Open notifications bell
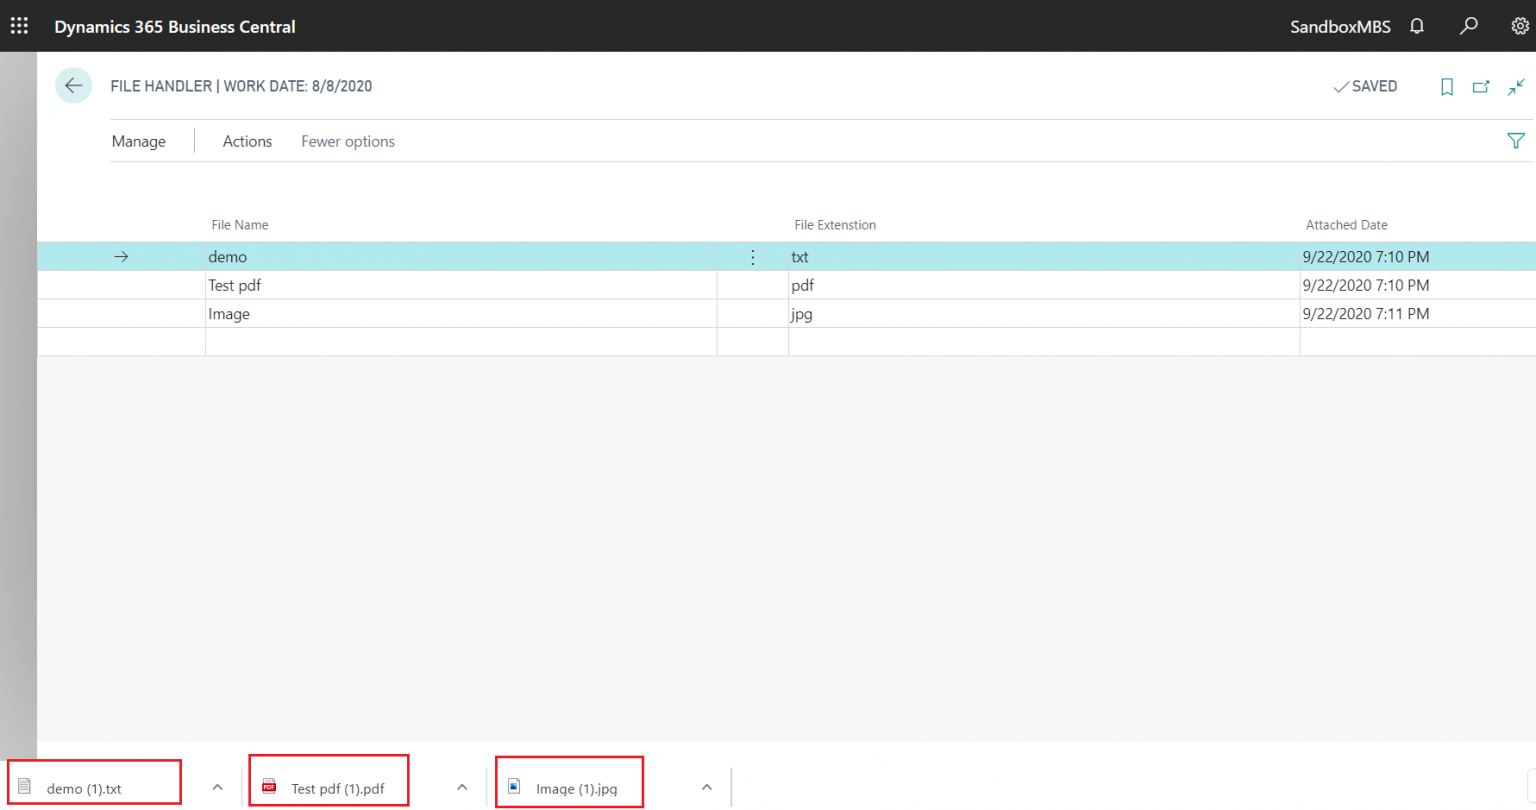The height and width of the screenshot is (810, 1536). [1416, 26]
